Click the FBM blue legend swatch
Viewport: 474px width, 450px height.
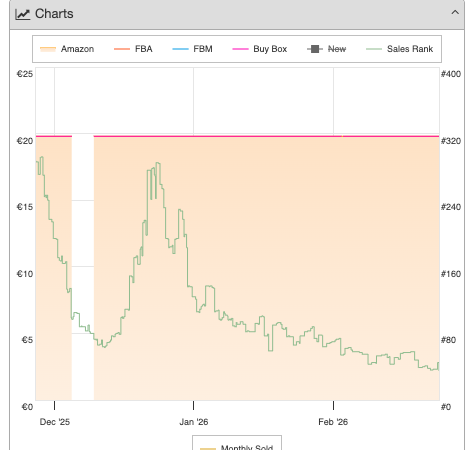click(180, 49)
